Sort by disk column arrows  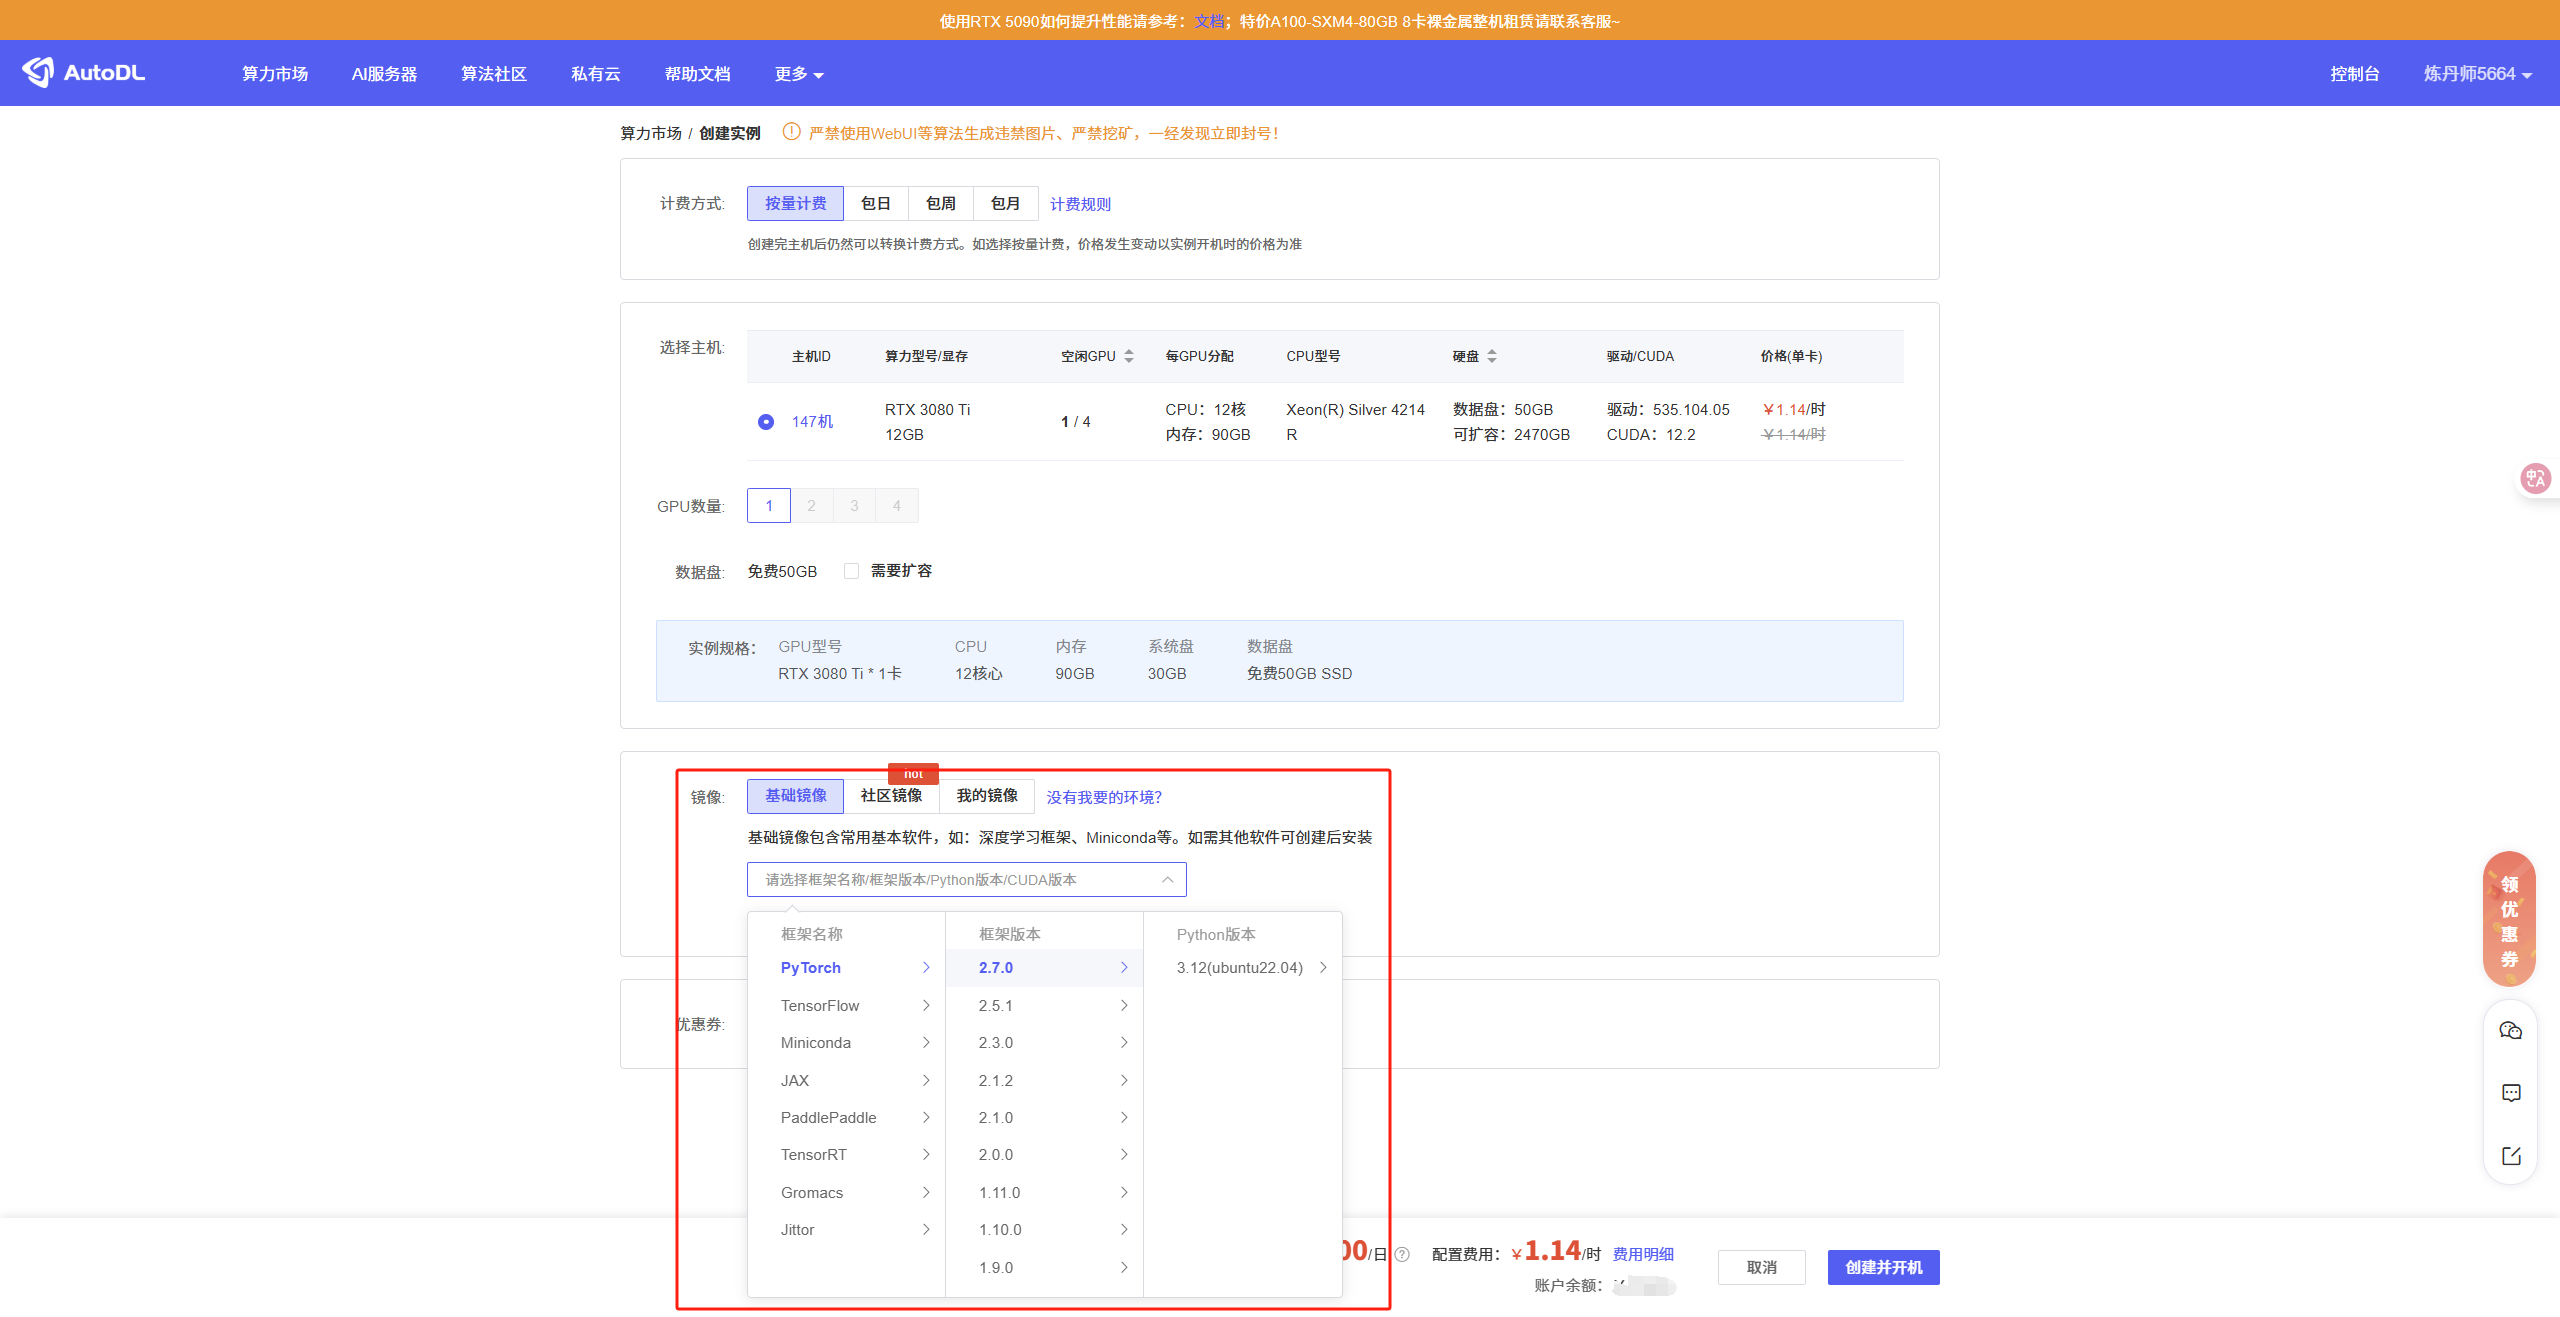tap(1492, 356)
